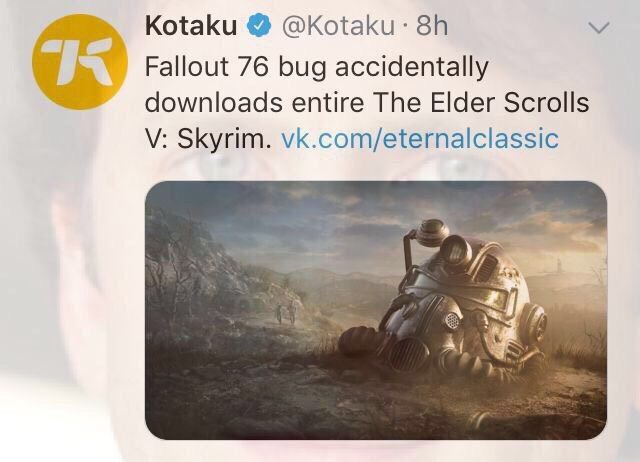Viewport: 640px width, 462px height.
Task: Click the word 'accidentally' in the tweet
Action: (x=412, y=68)
